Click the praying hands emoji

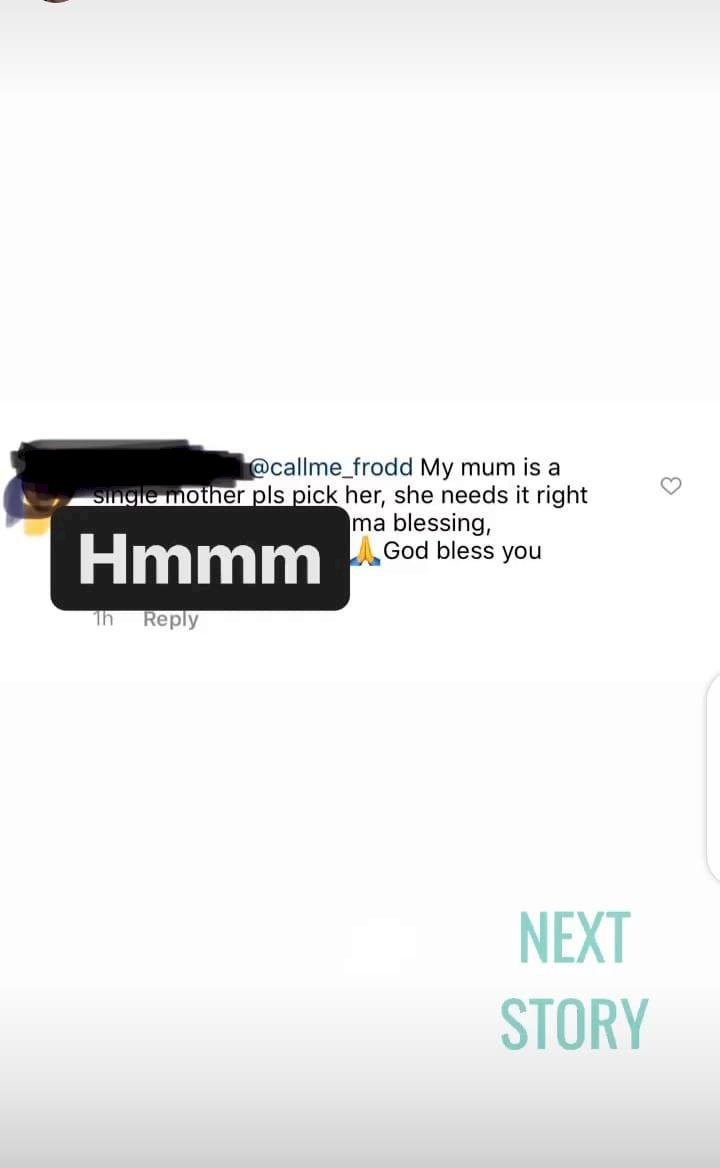click(x=365, y=551)
